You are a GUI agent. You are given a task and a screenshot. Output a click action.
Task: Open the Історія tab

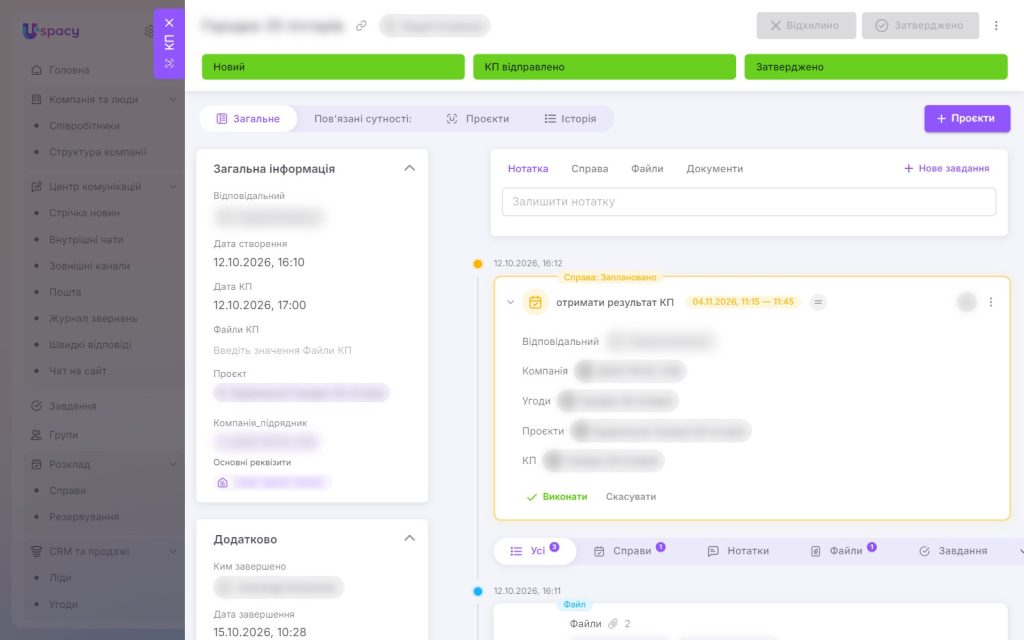(570, 119)
